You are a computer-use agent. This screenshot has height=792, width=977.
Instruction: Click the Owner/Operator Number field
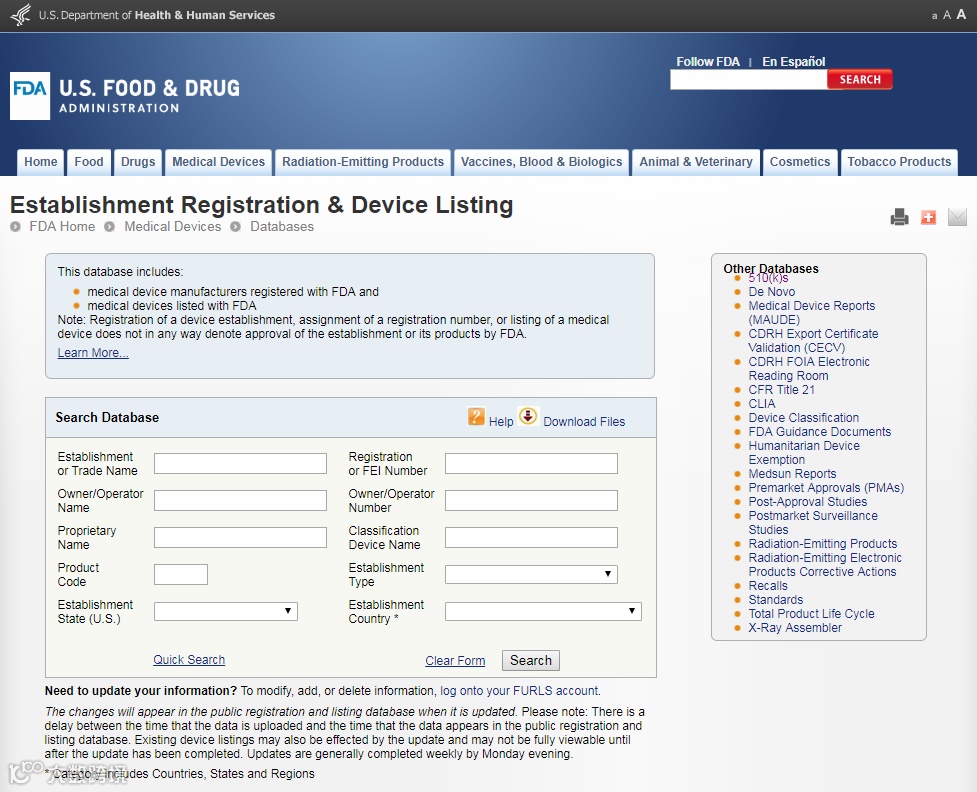pos(531,500)
